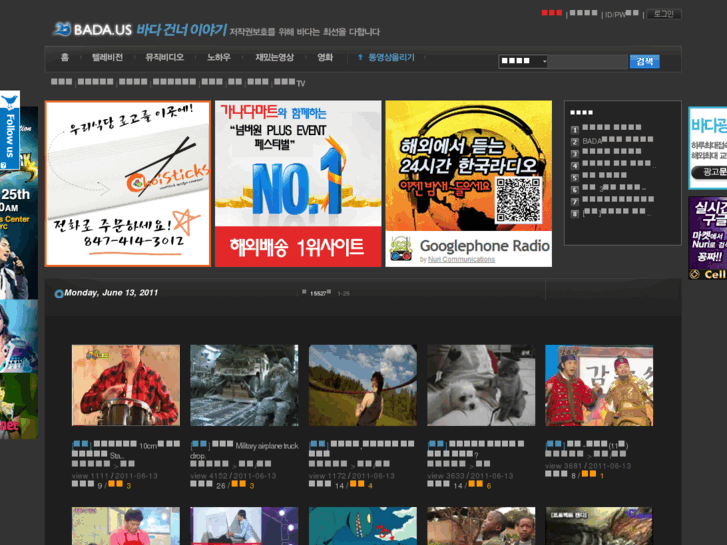Click the QR code on the radio banner
727x545 pixels.
point(518,200)
